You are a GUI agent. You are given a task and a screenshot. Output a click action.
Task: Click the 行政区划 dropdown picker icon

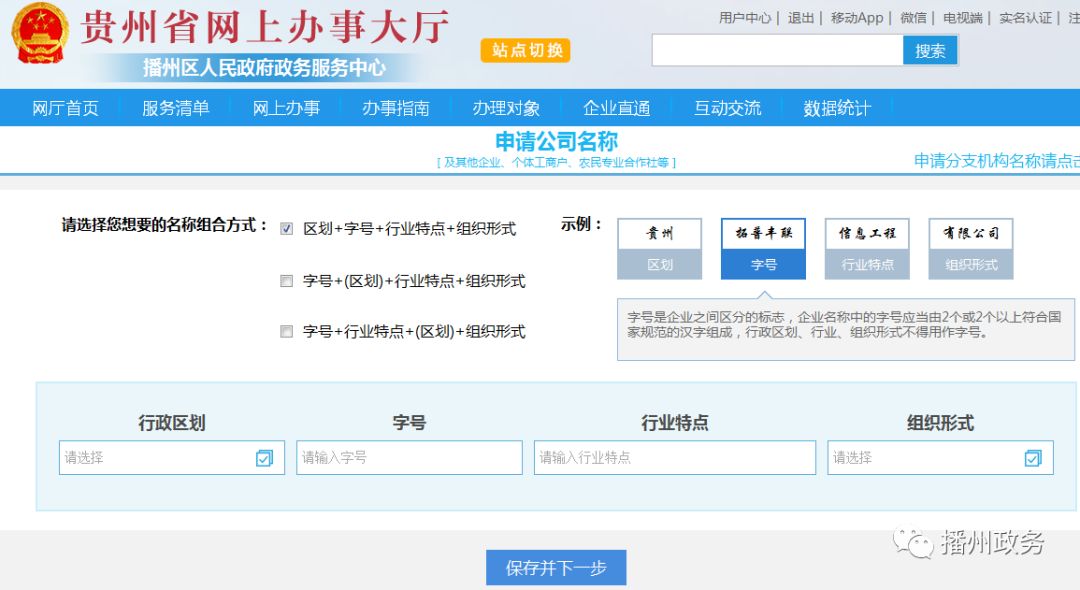pyautogui.click(x=264, y=458)
